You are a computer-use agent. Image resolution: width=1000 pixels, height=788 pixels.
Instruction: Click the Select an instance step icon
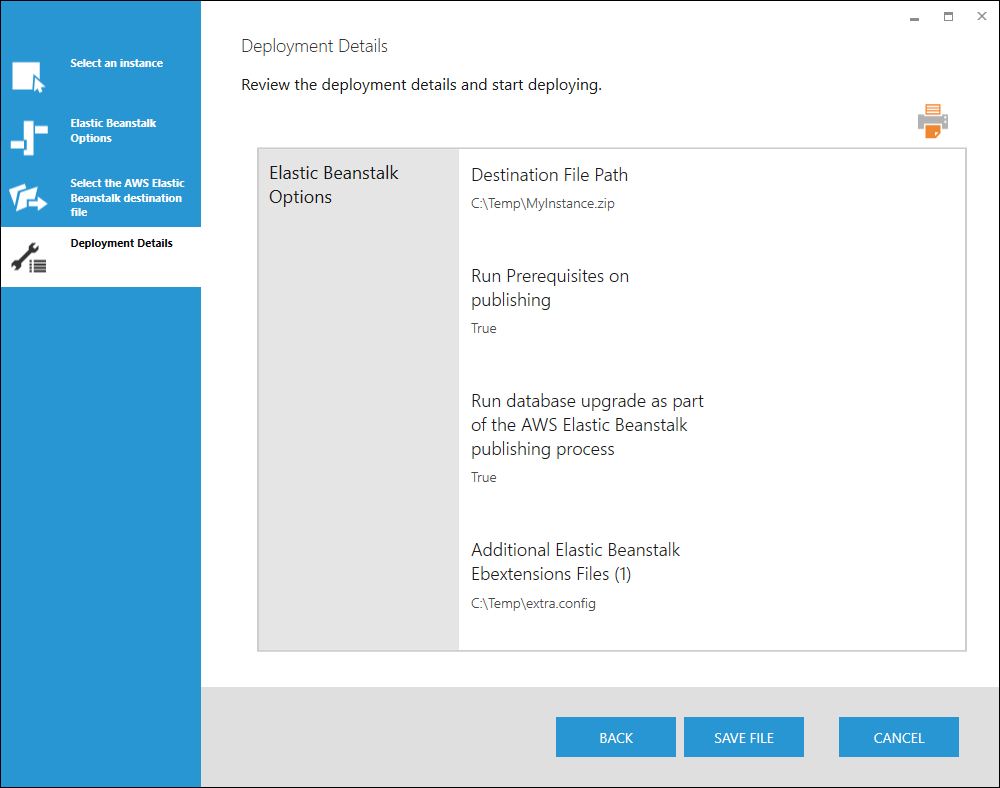tap(28, 77)
